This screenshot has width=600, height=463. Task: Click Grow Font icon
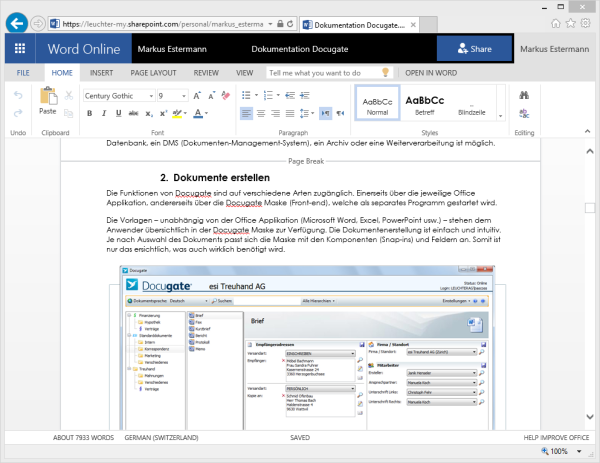point(197,95)
